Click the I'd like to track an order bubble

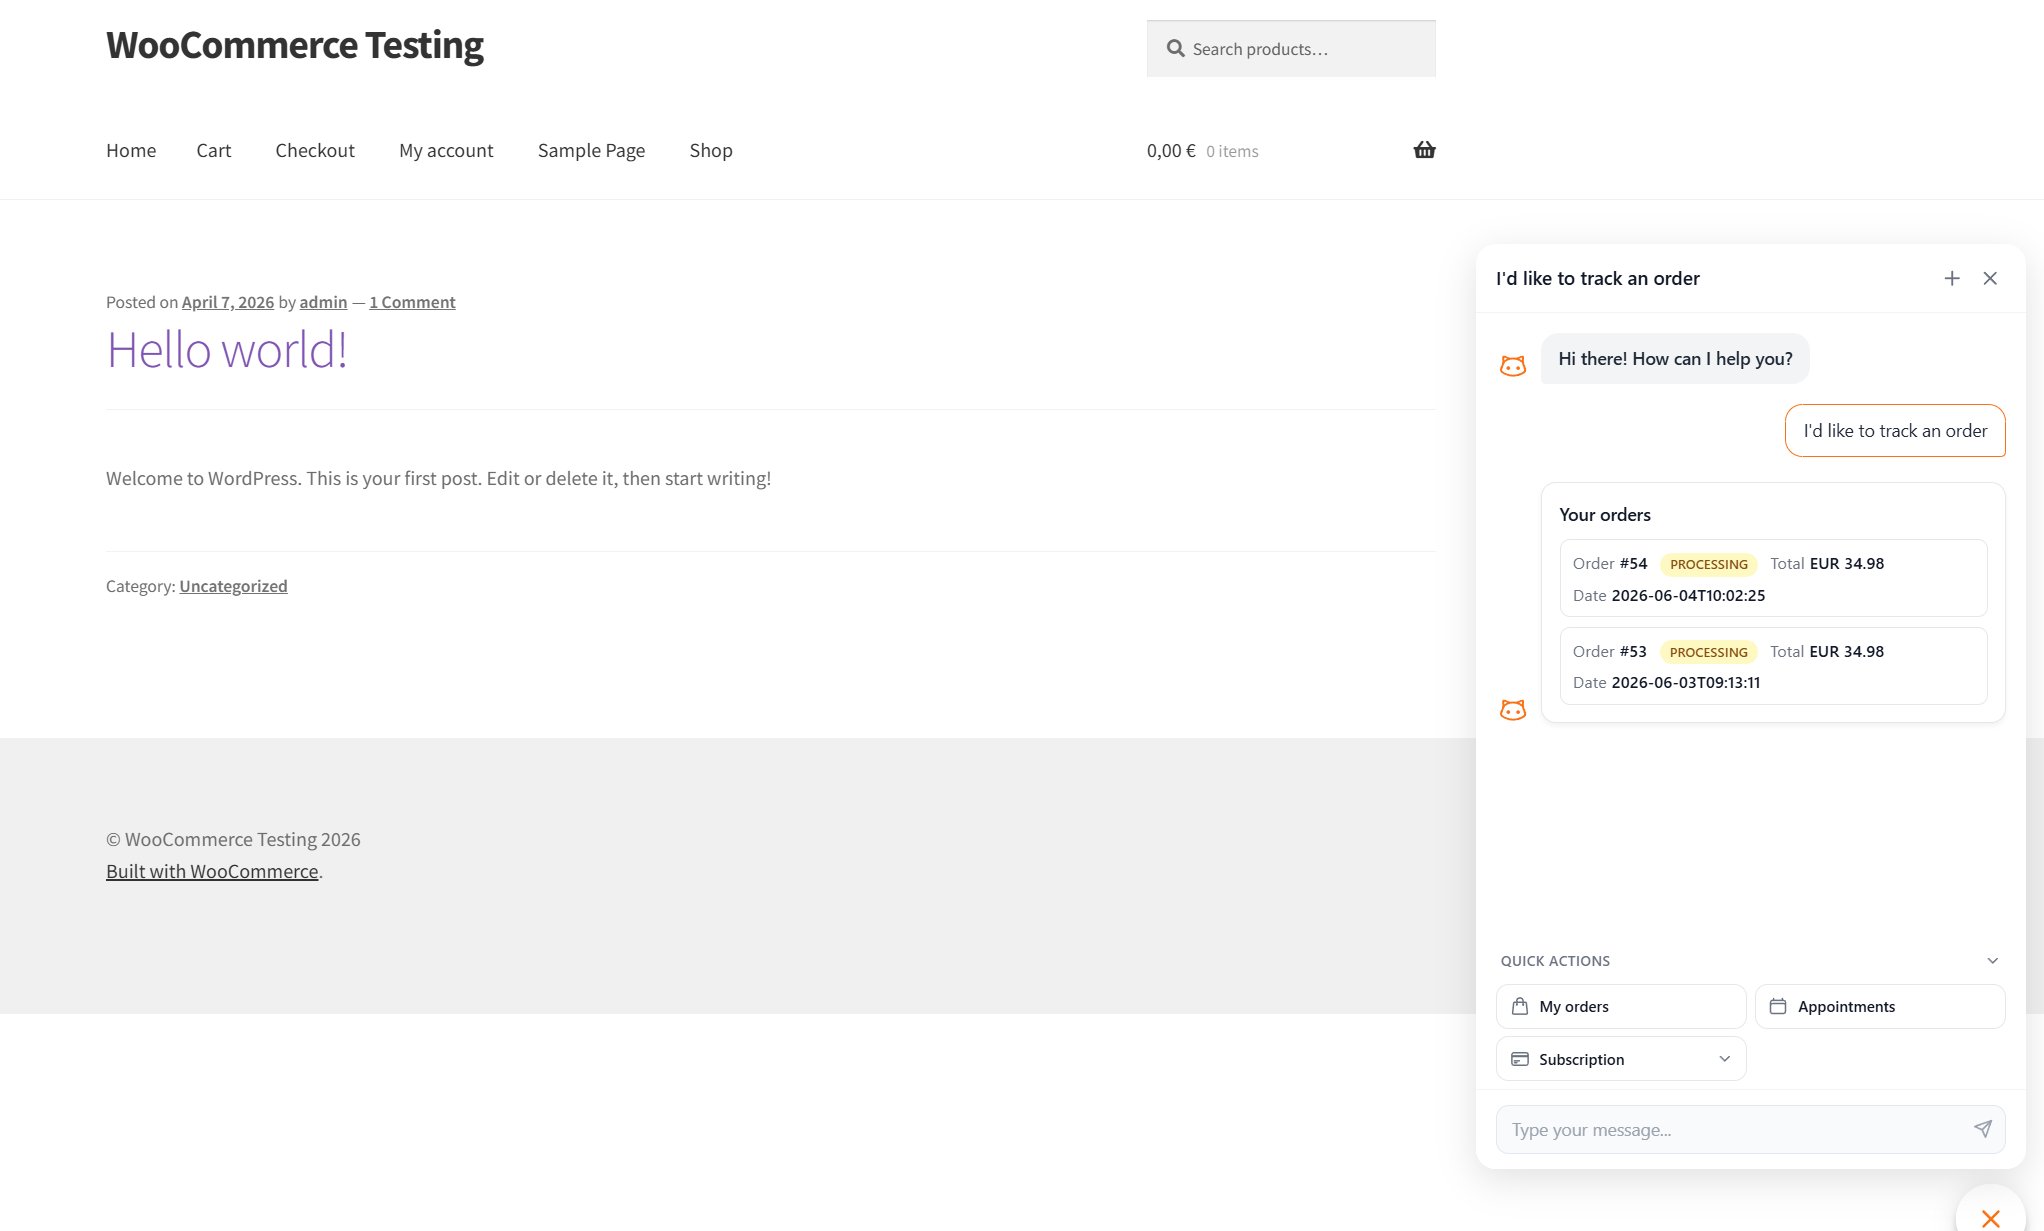pos(1895,431)
